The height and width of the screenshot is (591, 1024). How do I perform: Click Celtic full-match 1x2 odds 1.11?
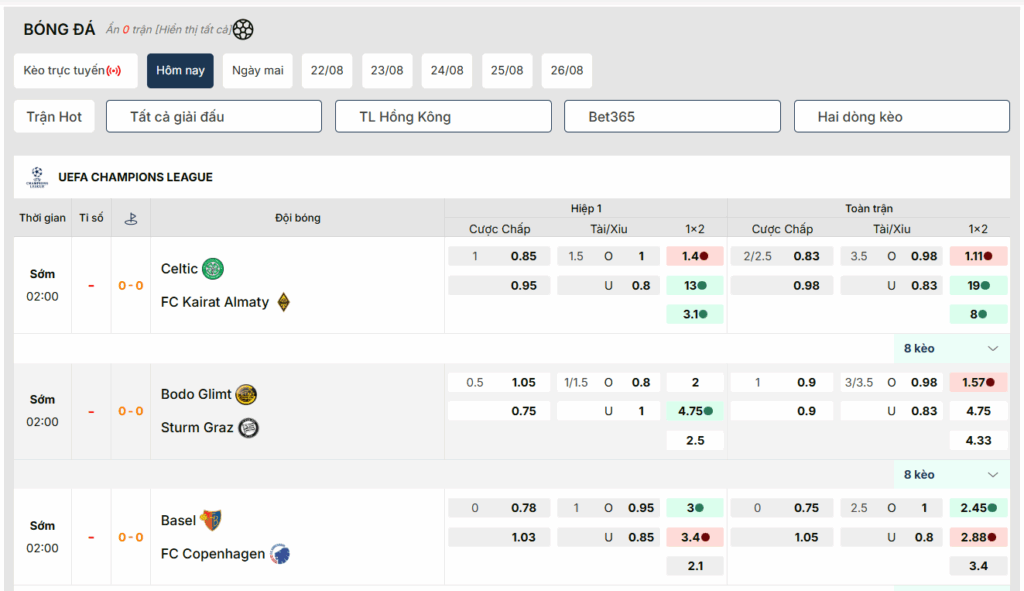tap(978, 256)
